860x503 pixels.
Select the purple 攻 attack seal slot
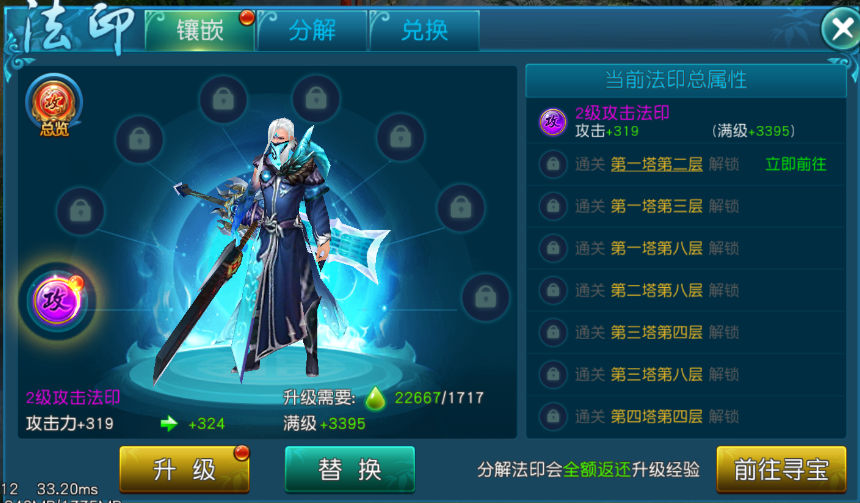point(58,301)
